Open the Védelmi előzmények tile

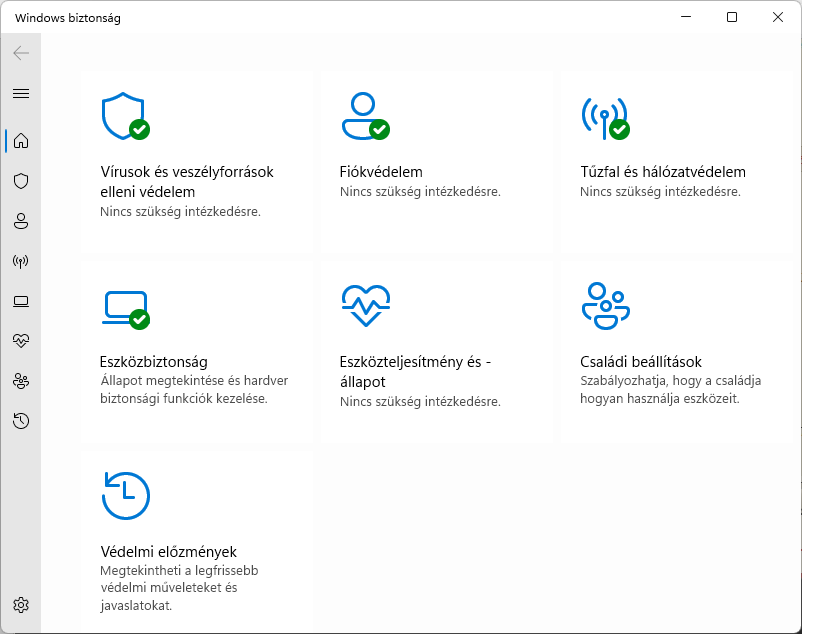click(x=197, y=541)
